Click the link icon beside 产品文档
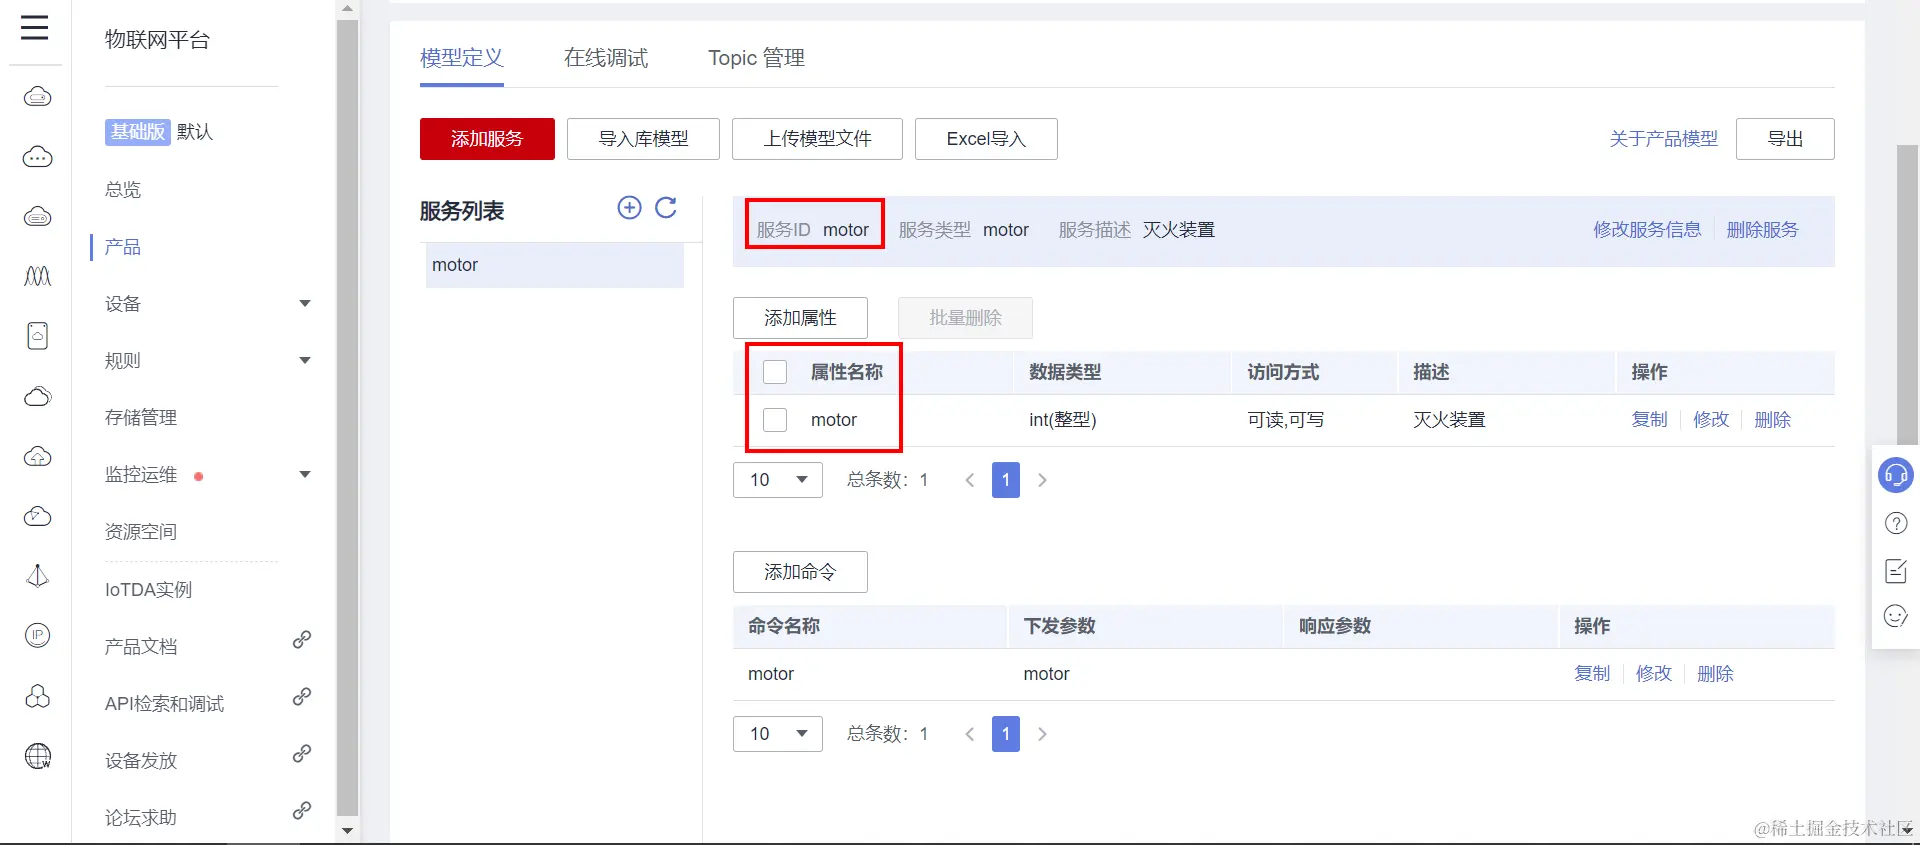Image resolution: width=1920 pixels, height=845 pixels. (302, 639)
